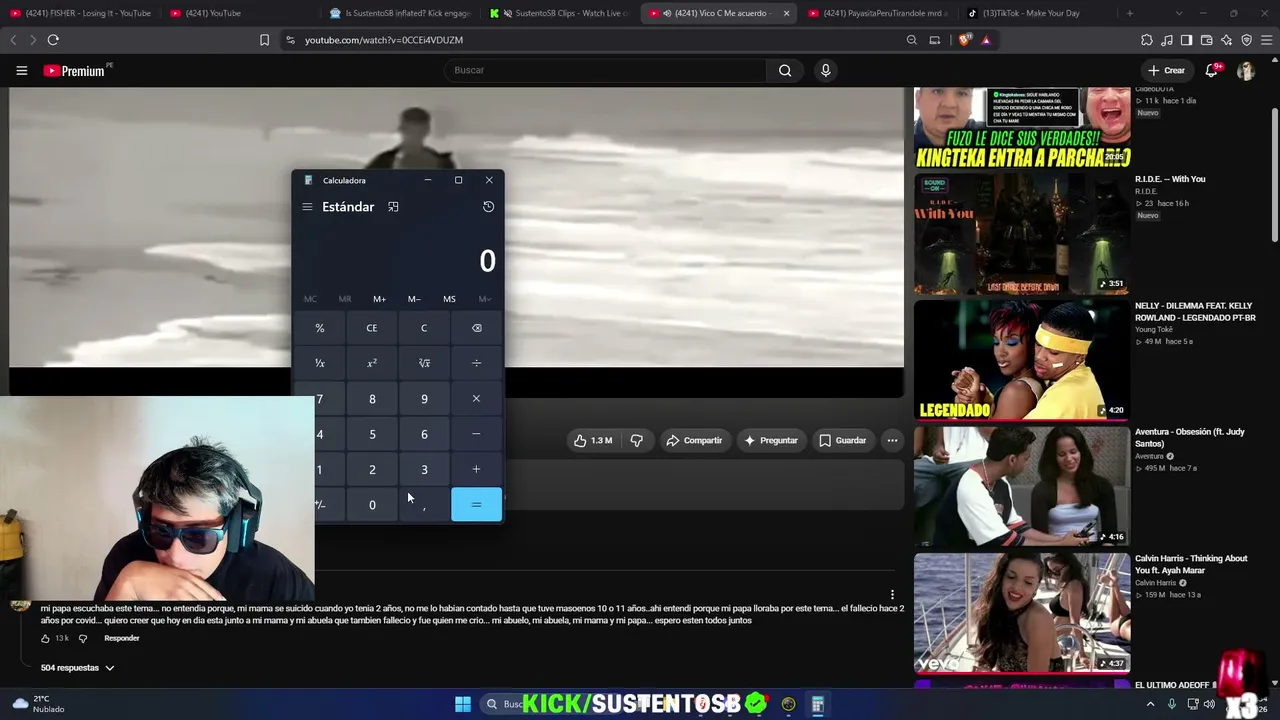Click the percent key in Calculator

click(x=320, y=328)
